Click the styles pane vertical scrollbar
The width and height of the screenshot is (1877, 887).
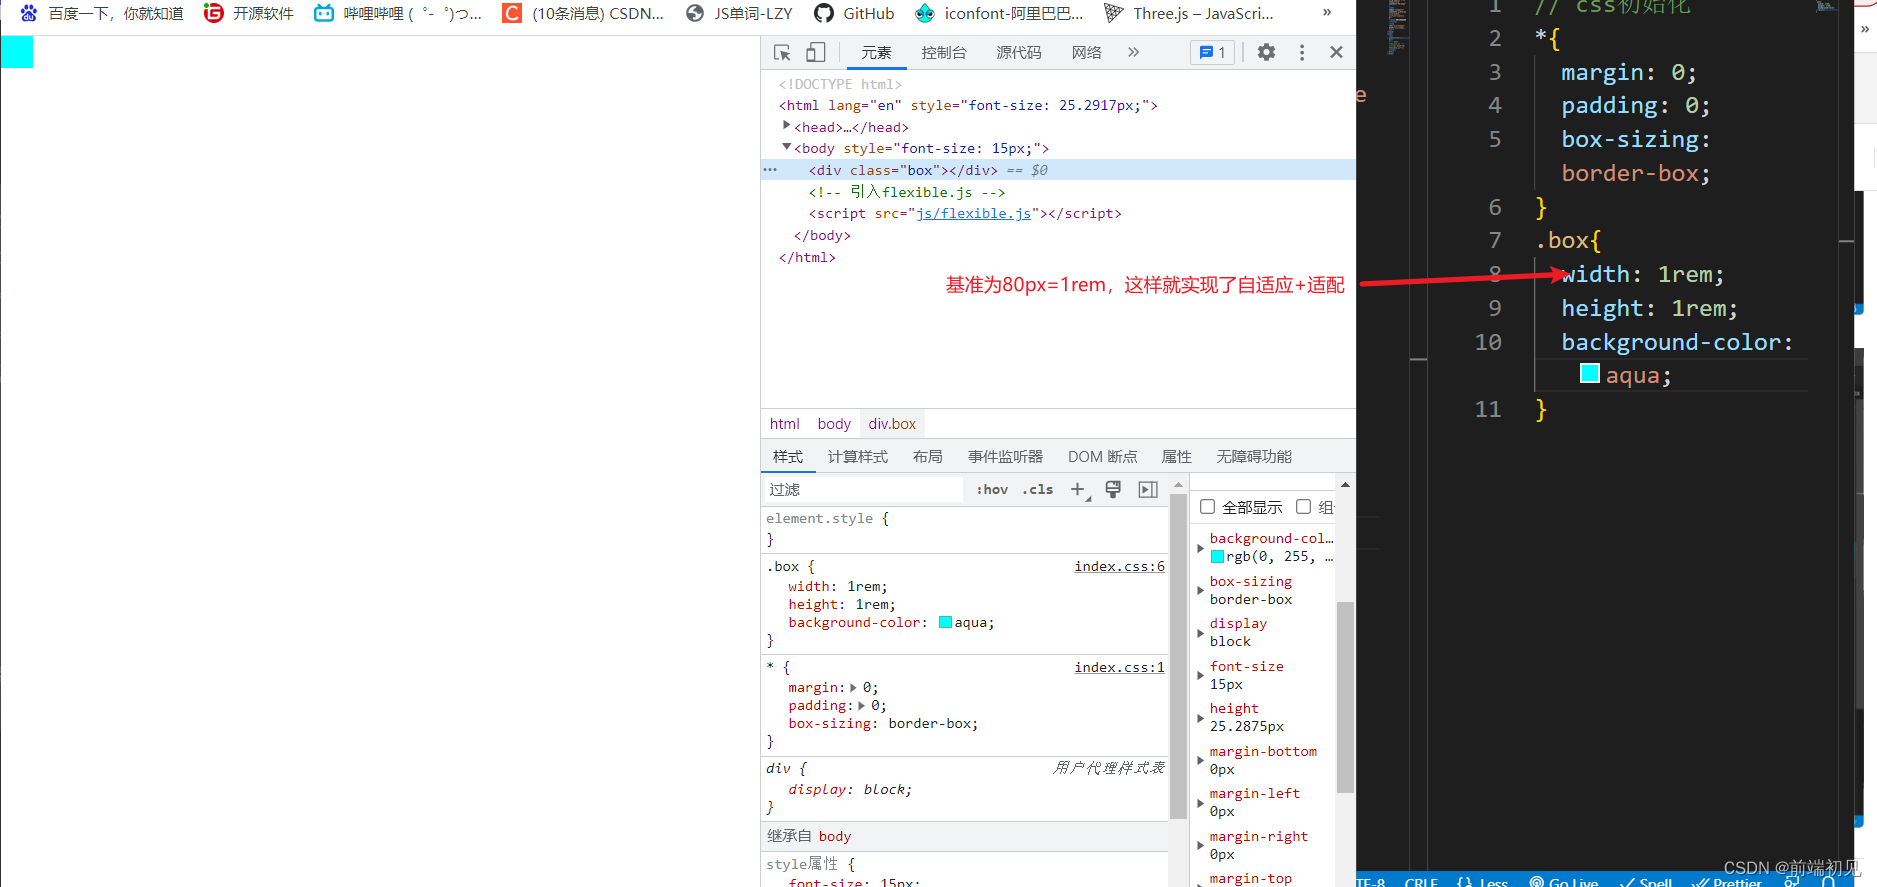point(1178,655)
